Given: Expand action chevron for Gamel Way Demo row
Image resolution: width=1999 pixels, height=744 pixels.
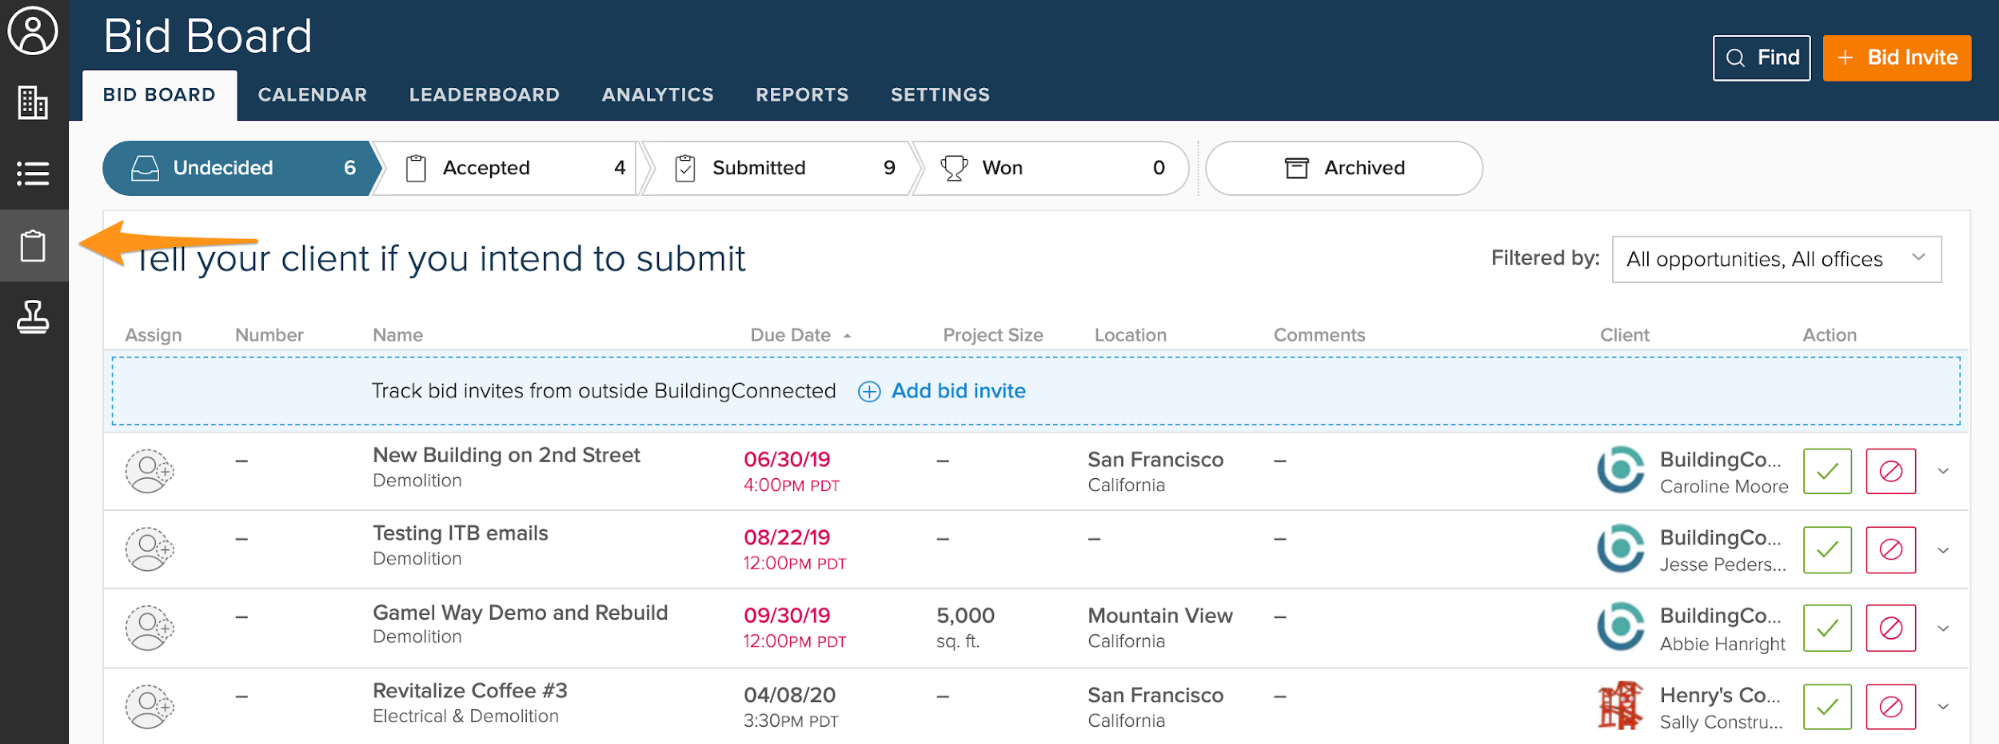Looking at the screenshot, I should click(x=1943, y=629).
